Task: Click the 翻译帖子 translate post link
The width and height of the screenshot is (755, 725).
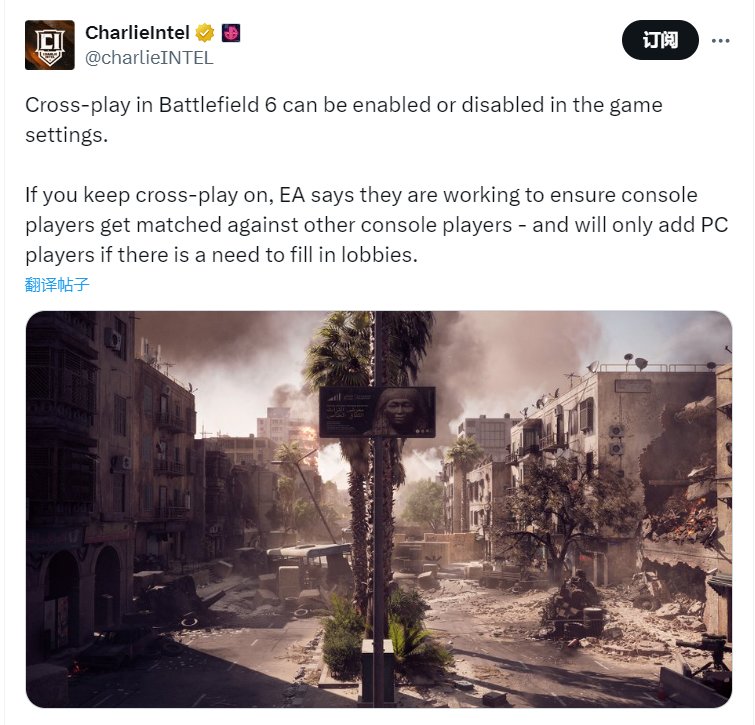Action: pyautogui.click(x=57, y=285)
